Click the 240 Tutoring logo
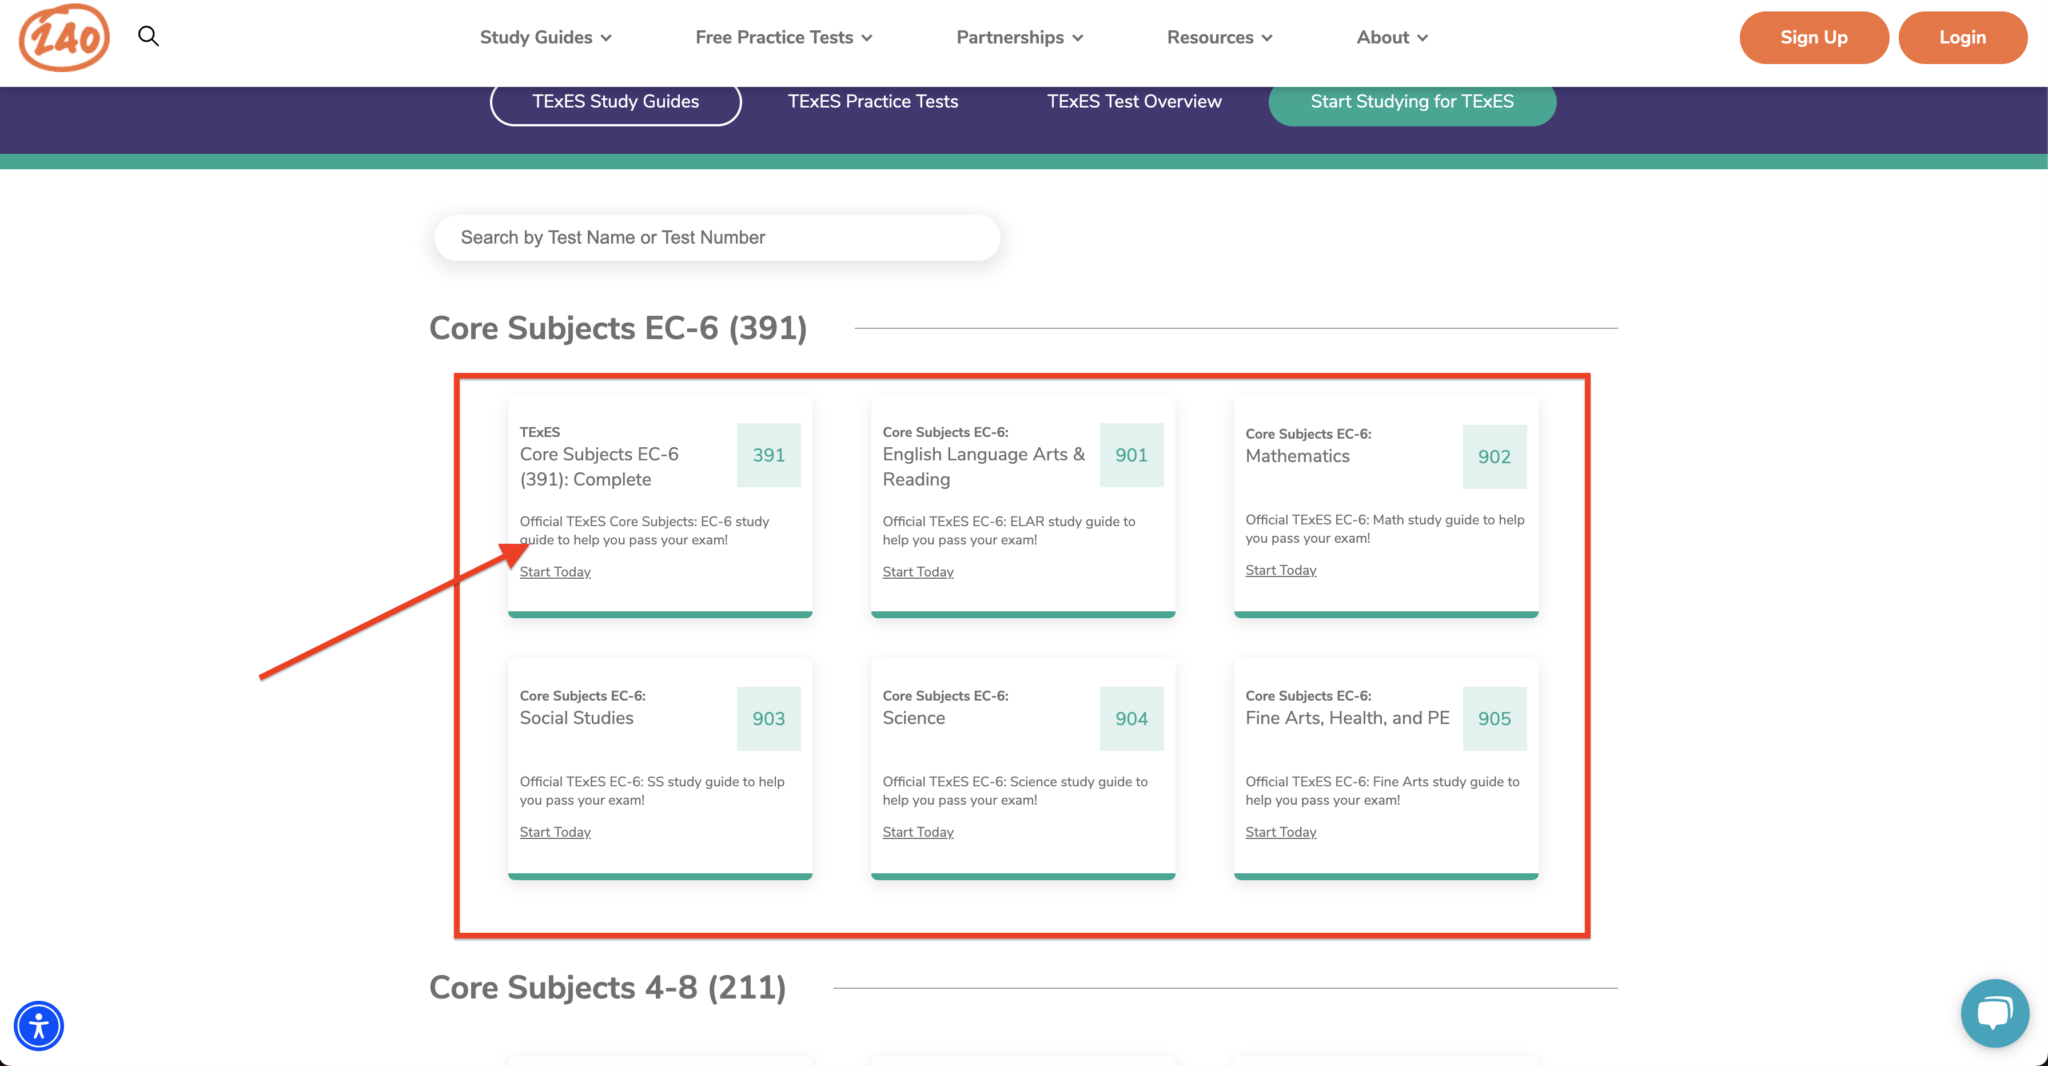Image resolution: width=2048 pixels, height=1066 pixels. click(64, 38)
